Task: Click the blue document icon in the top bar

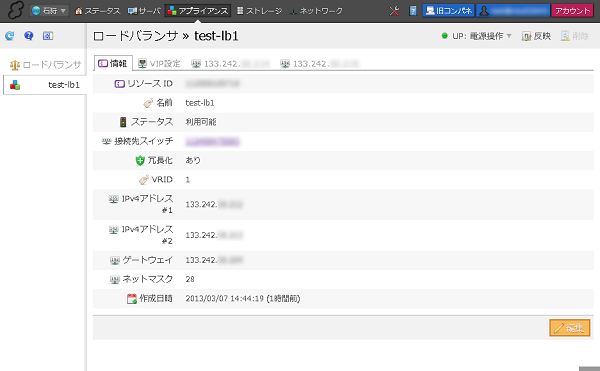Action: [x=413, y=11]
